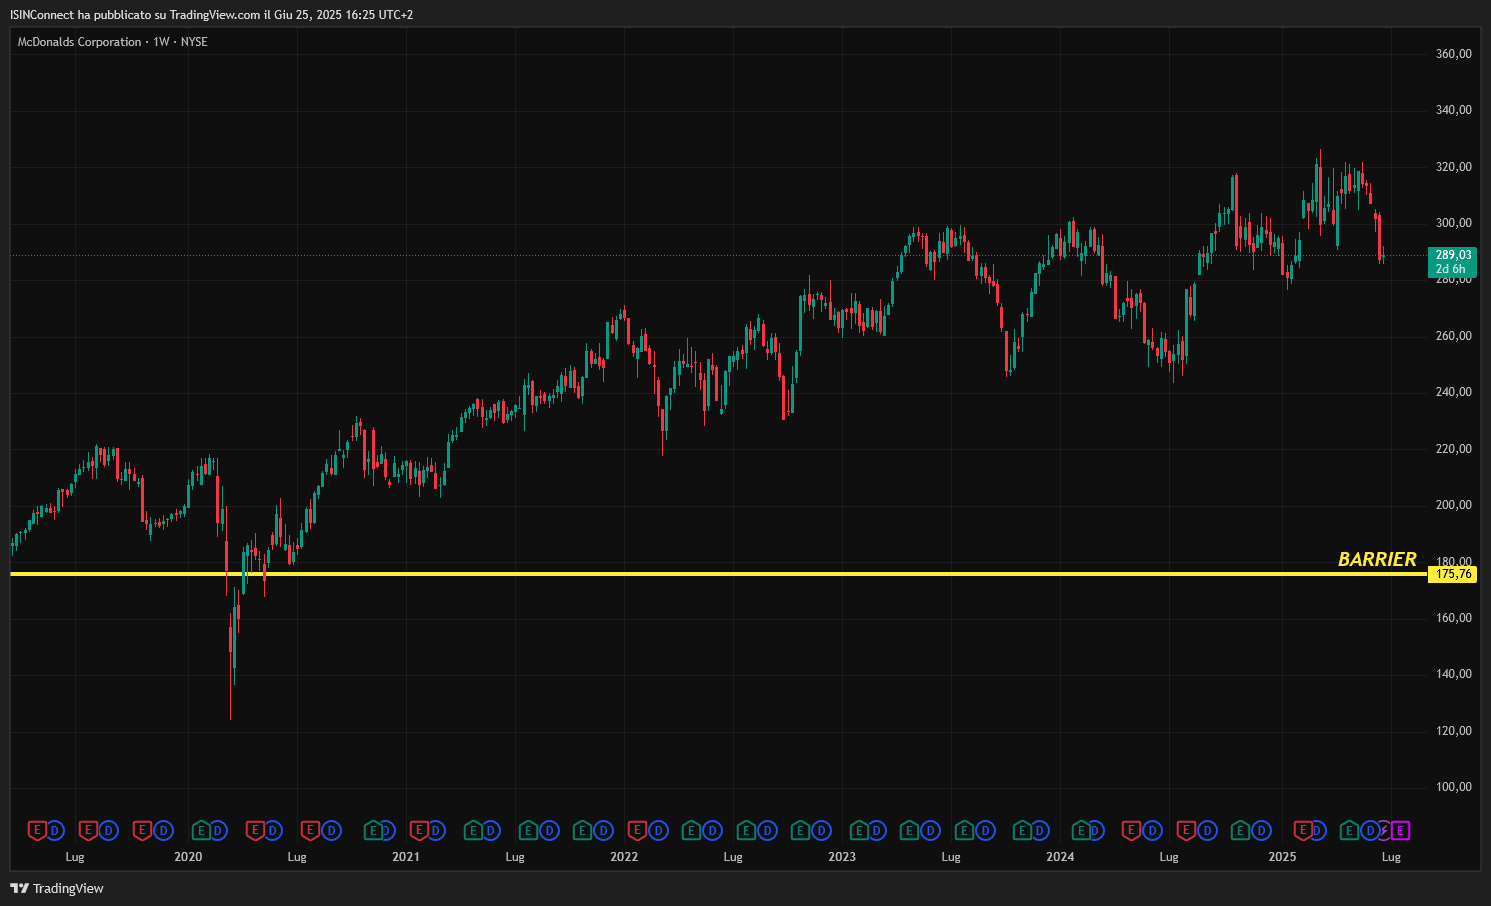The image size is (1491, 906).
Task: Click the 100,00 price axis label
Action: (1453, 787)
